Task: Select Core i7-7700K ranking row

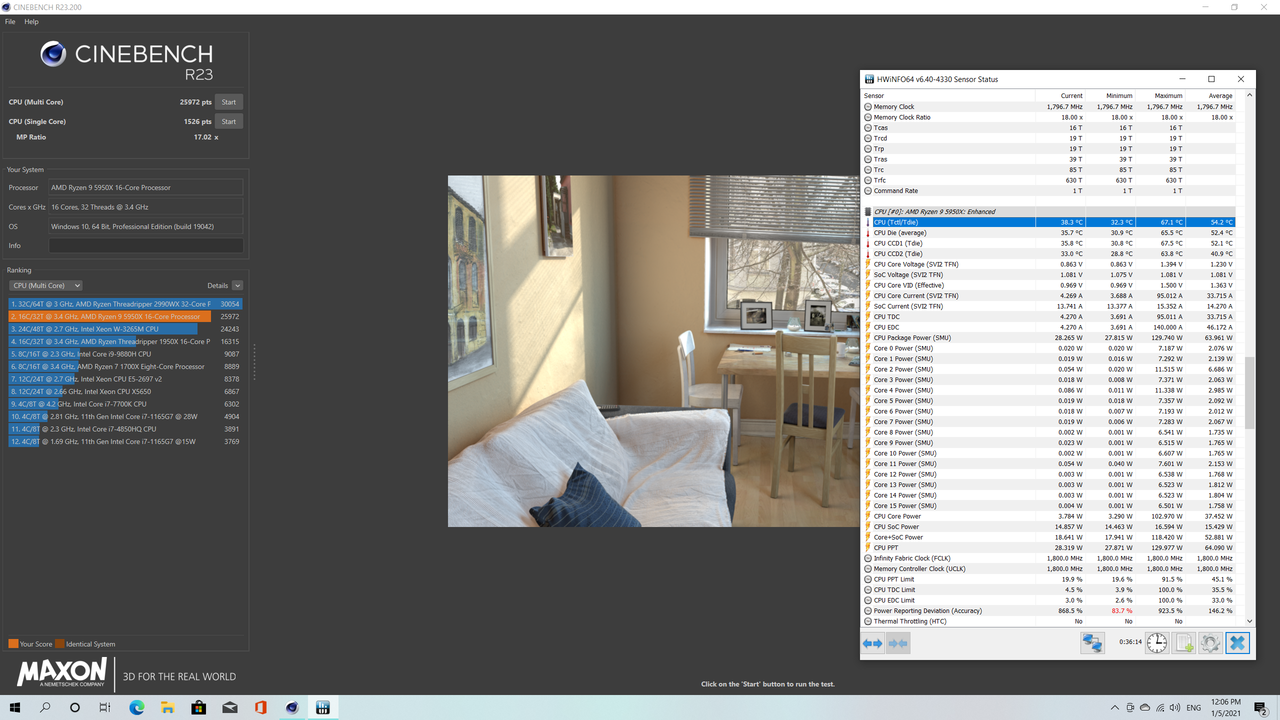Action: pos(126,404)
